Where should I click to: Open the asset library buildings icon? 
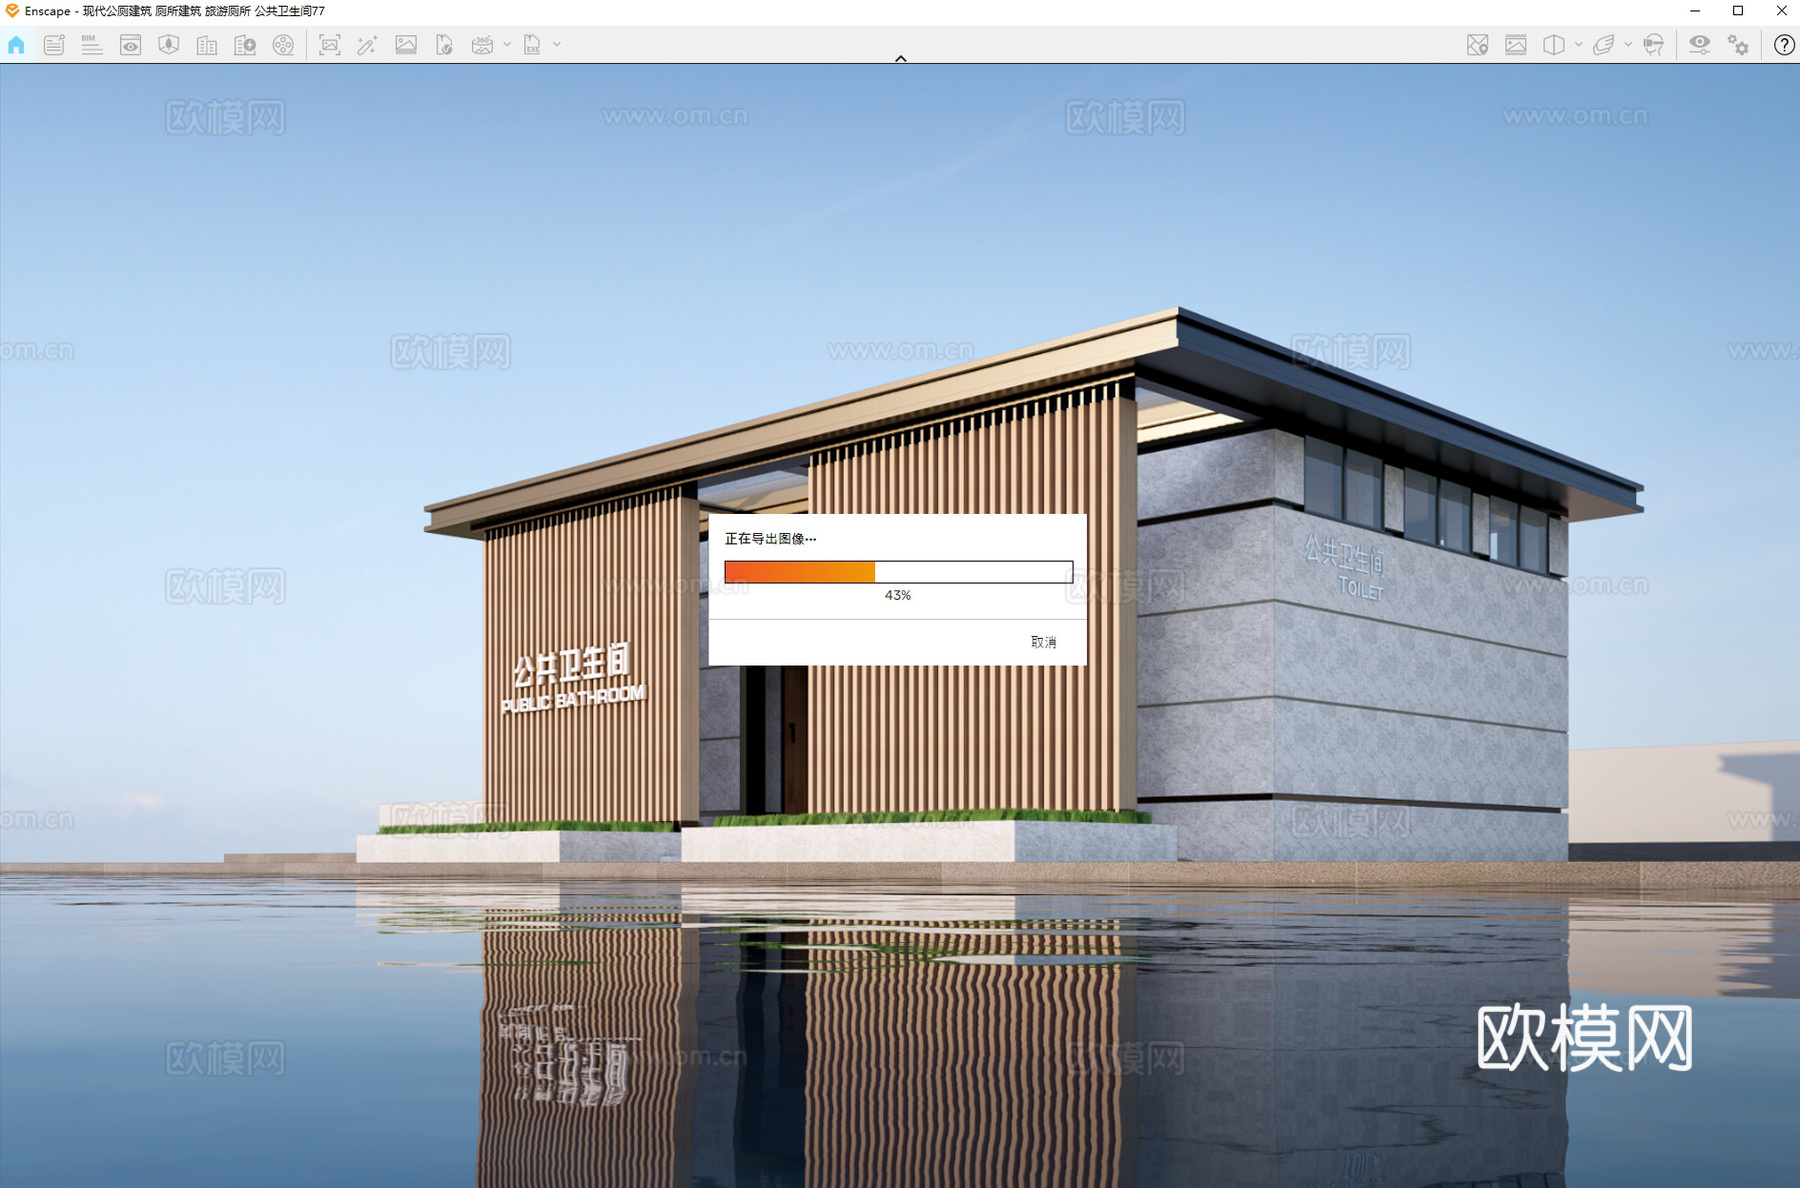207,45
